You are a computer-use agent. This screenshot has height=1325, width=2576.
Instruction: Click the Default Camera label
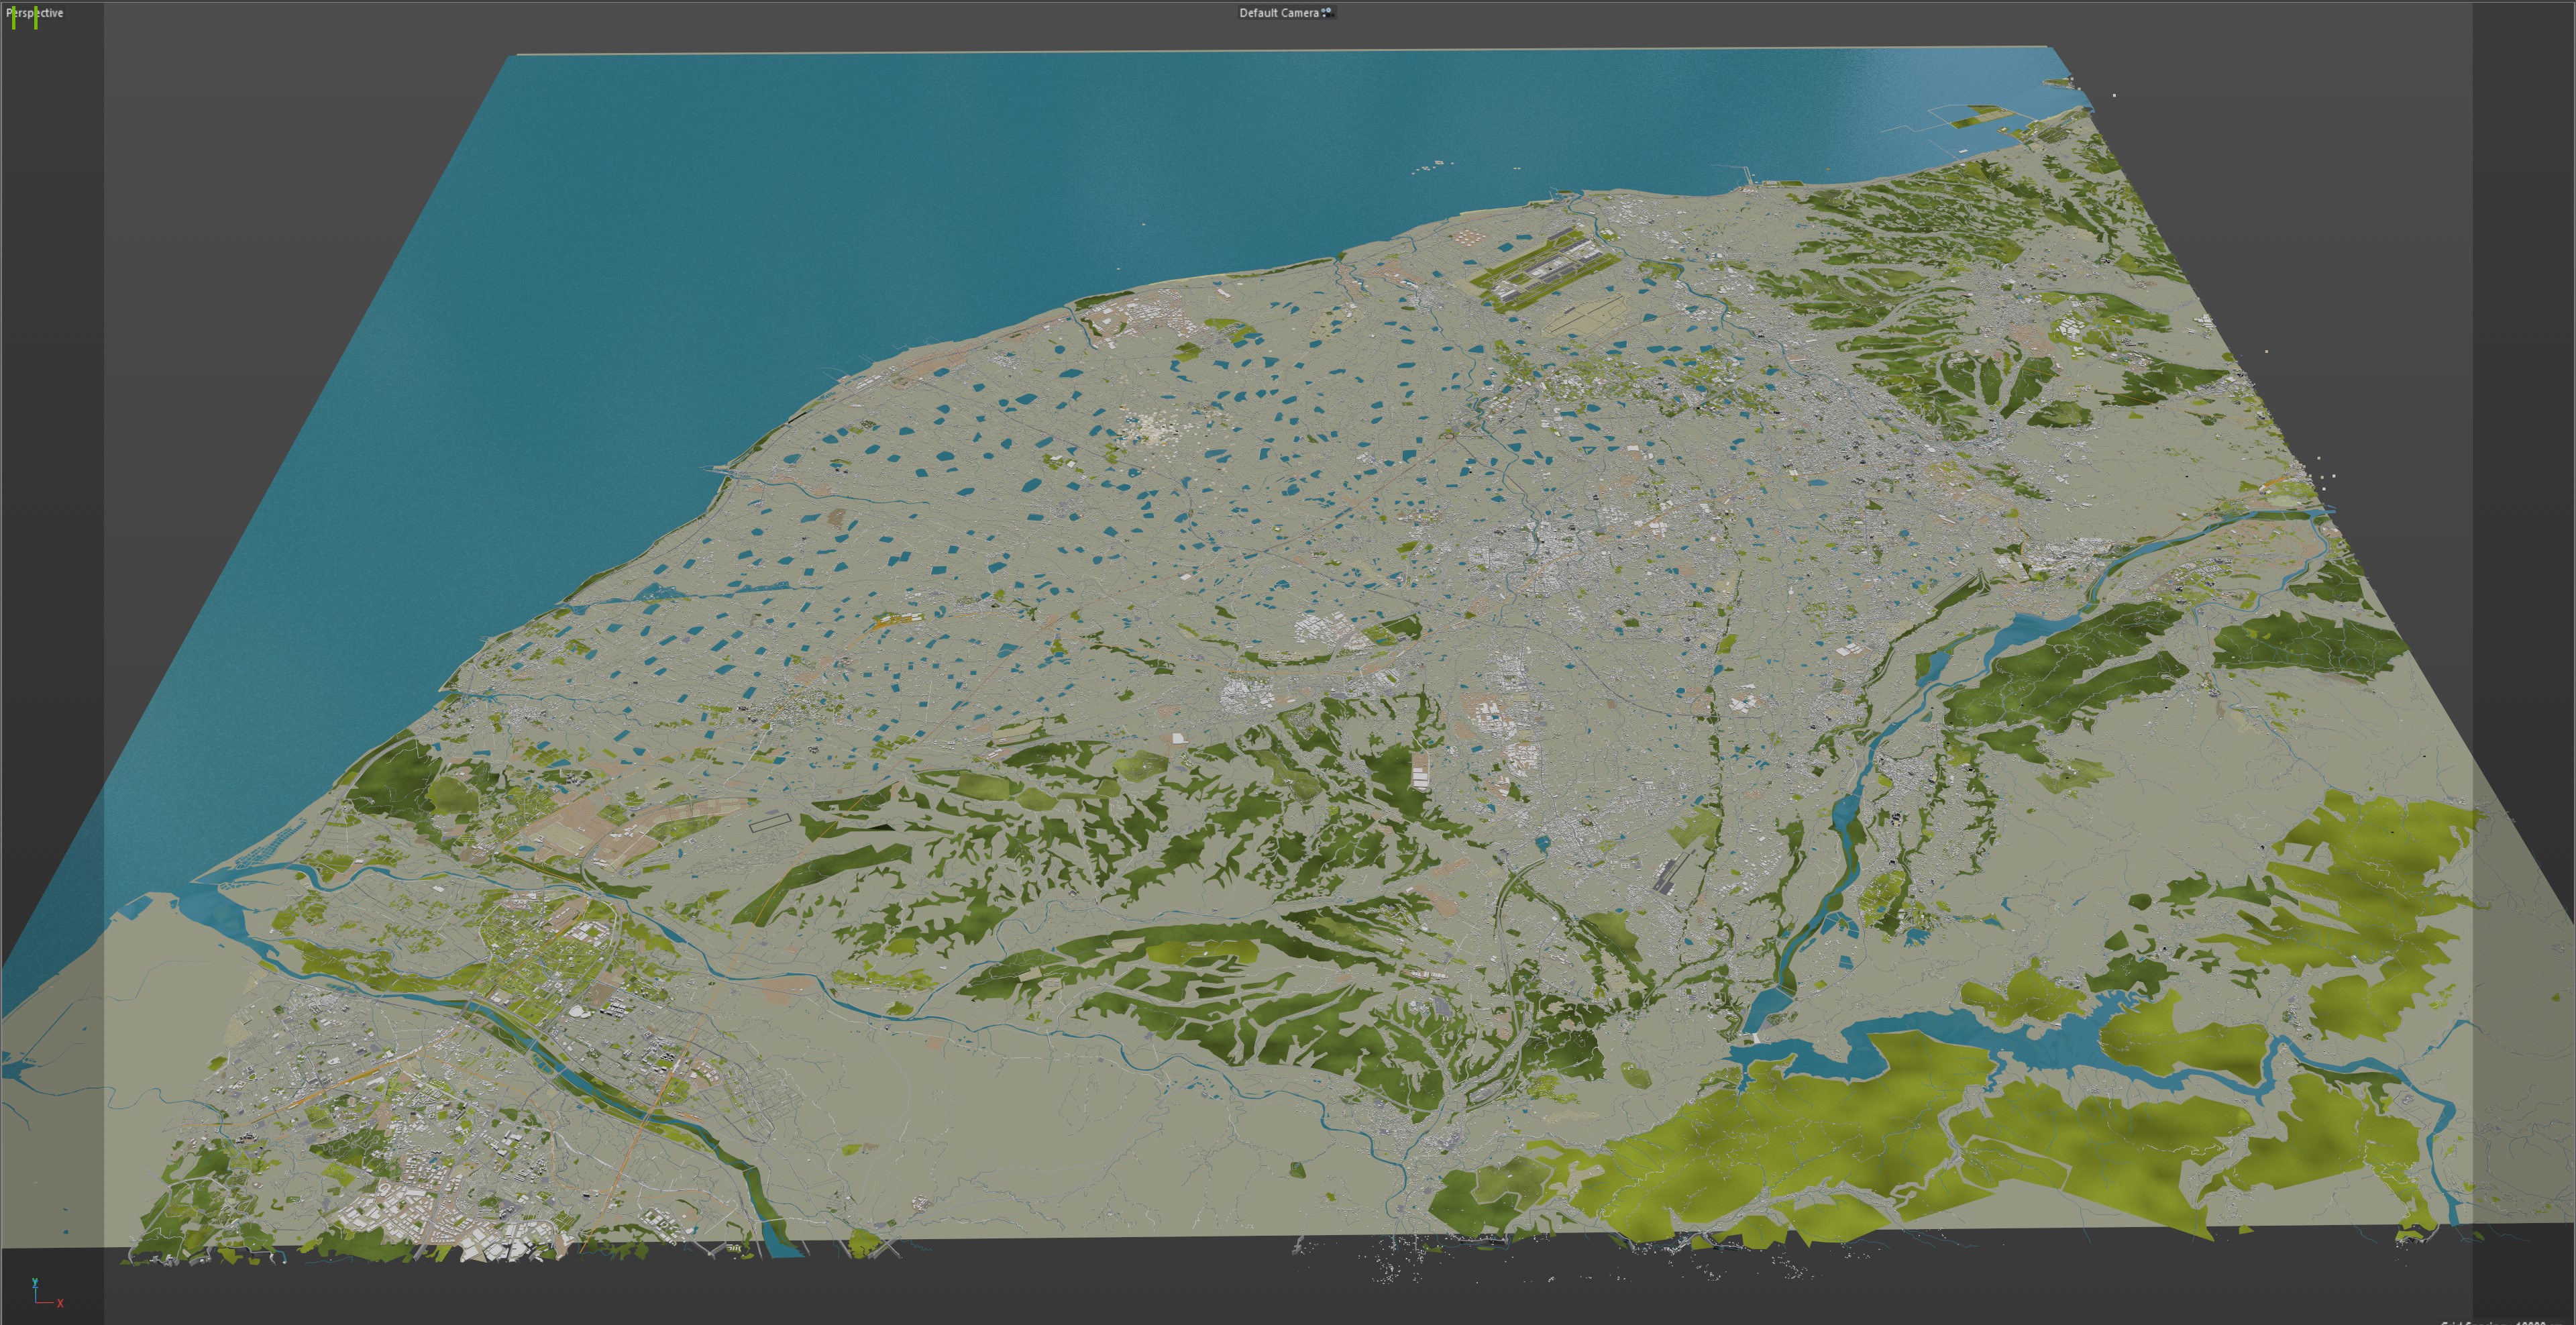click(1278, 13)
